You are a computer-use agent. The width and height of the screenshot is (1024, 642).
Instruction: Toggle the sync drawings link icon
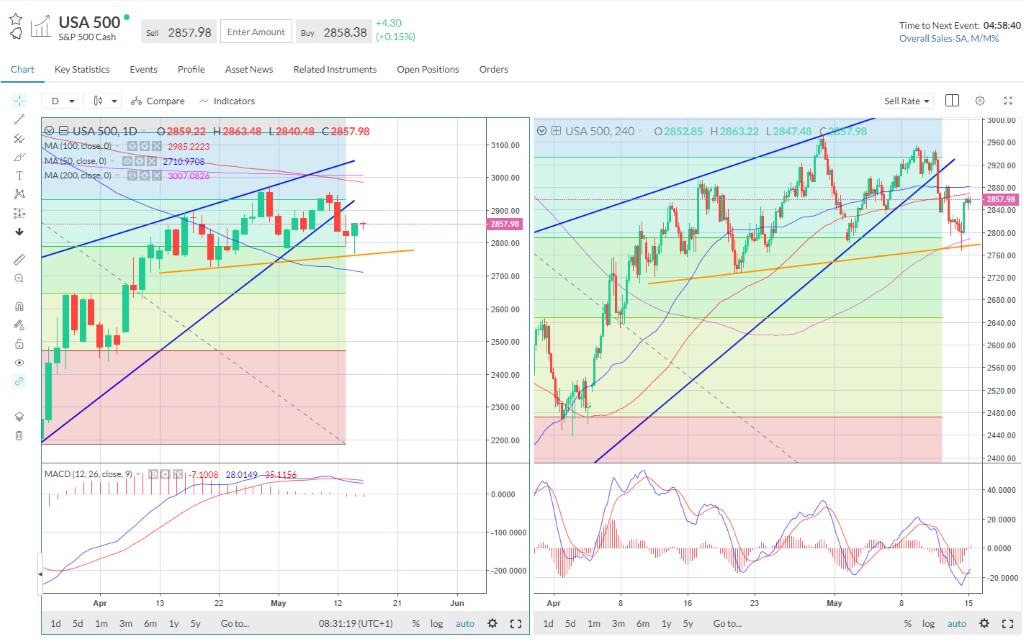[x=19, y=381]
